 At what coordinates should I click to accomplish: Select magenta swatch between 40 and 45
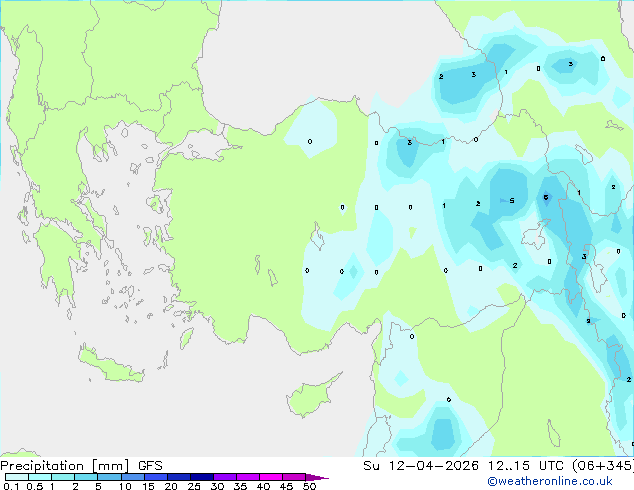point(271,477)
